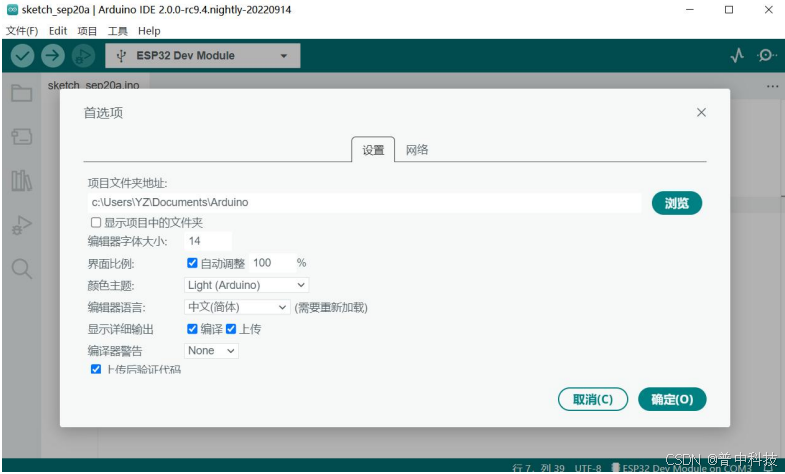The width and height of the screenshot is (785, 474).
Task: Click the editor font size field
Action: point(208,241)
